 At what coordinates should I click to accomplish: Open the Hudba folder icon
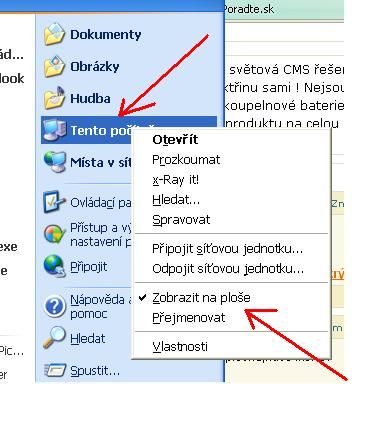click(x=54, y=98)
